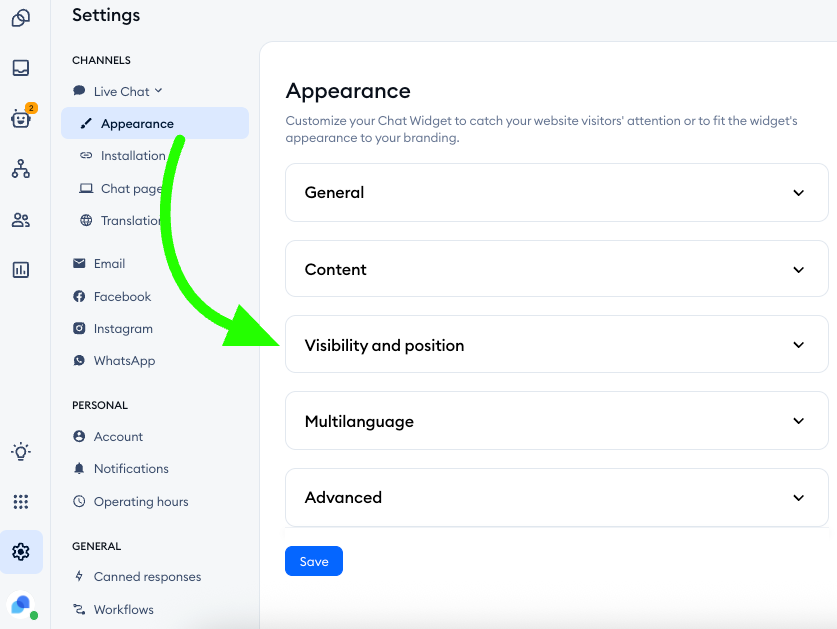Viewport: 837px width, 629px height.
Task: Click the lightbulb tips icon
Action: tap(21, 452)
